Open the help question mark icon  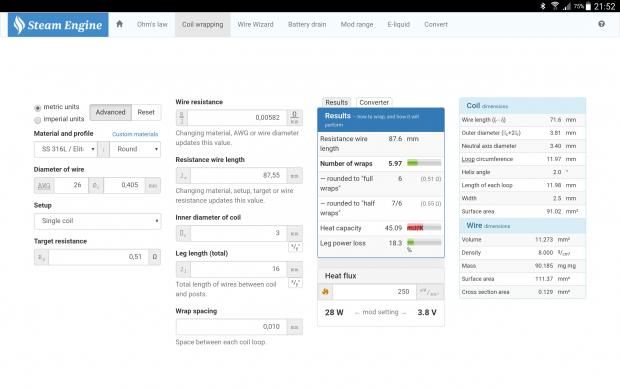point(601,24)
